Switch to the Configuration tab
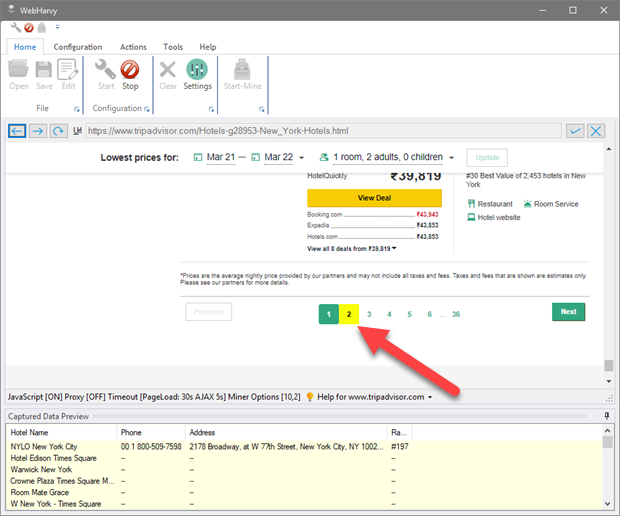 [78, 47]
